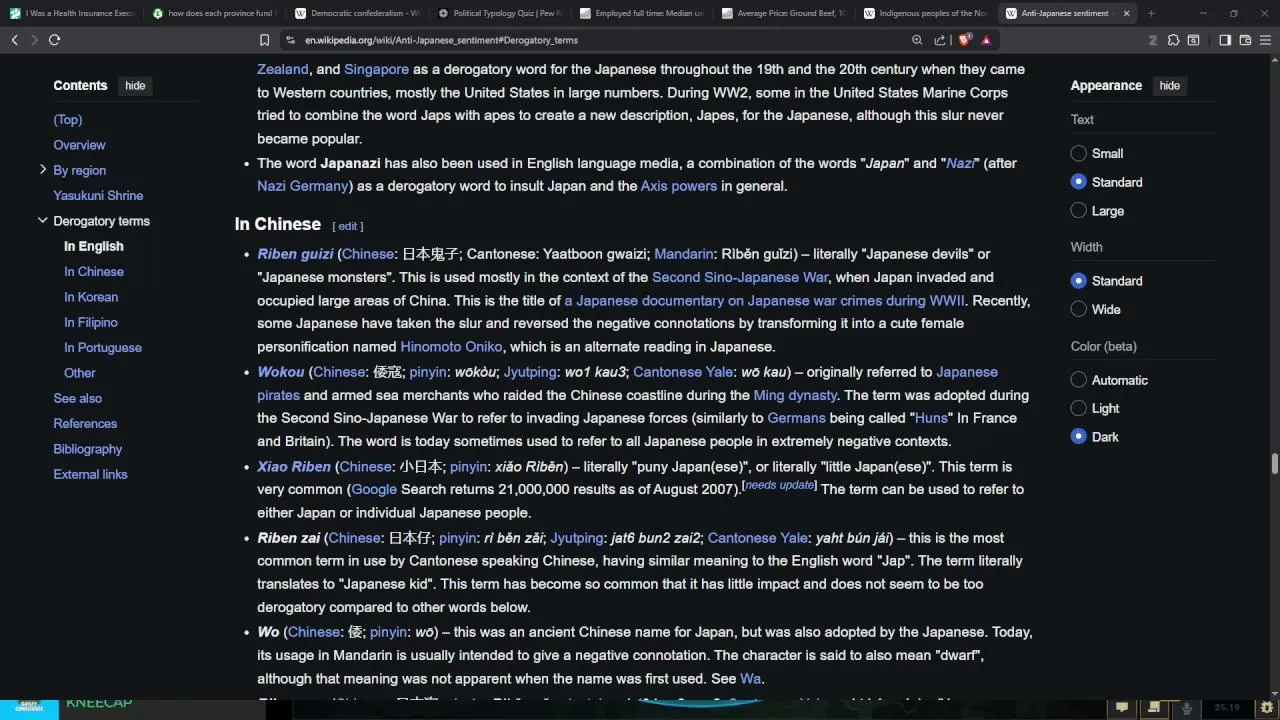The height and width of the screenshot is (720, 1280).
Task: Select Large text size
Action: (x=1078, y=211)
